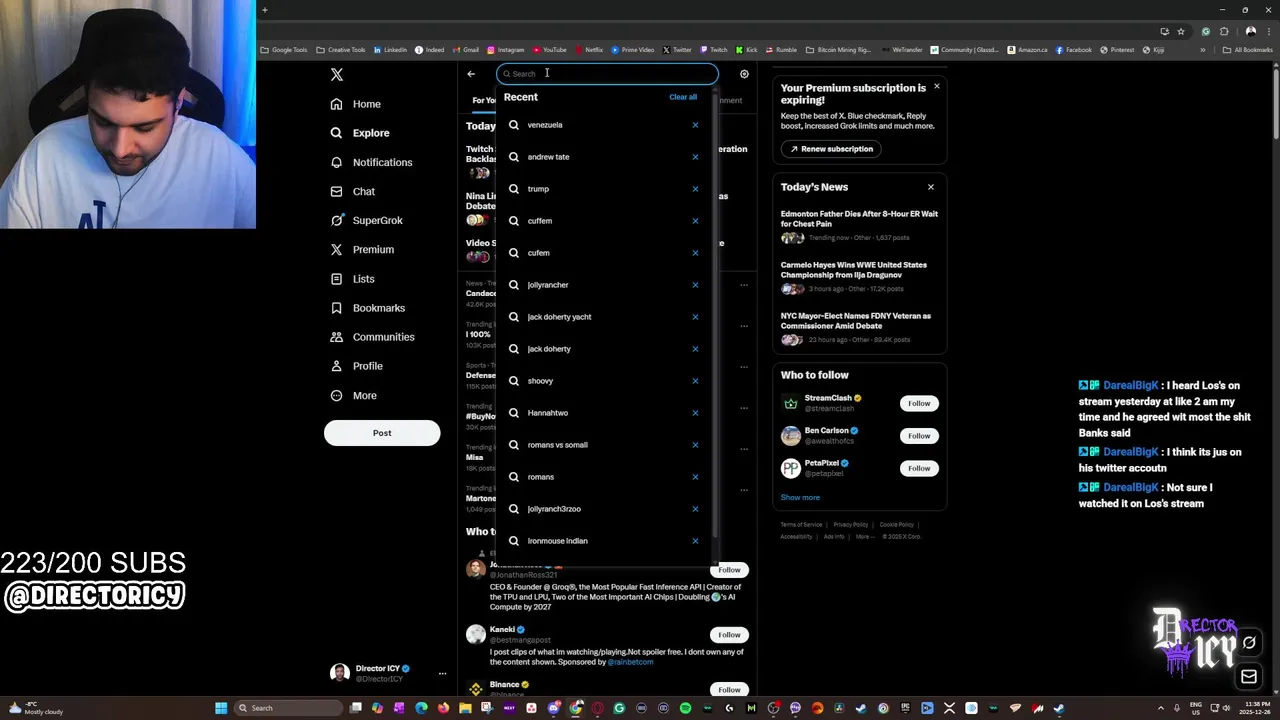Screen dimensions: 1280x720
Task: Go back with the arrow beside search
Action: coord(471,74)
